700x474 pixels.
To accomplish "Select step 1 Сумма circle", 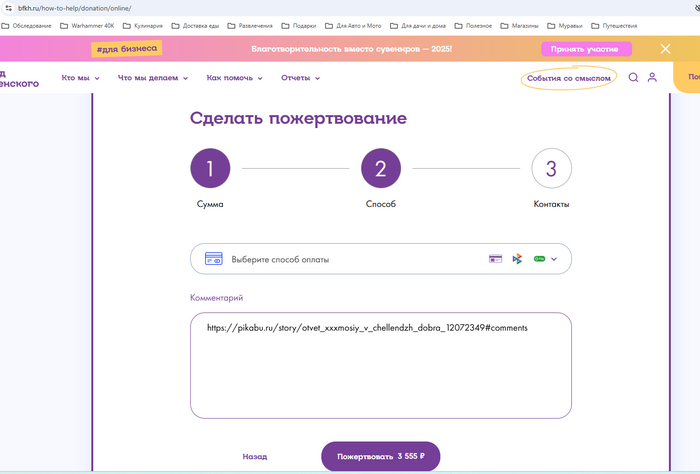I will click(210, 169).
